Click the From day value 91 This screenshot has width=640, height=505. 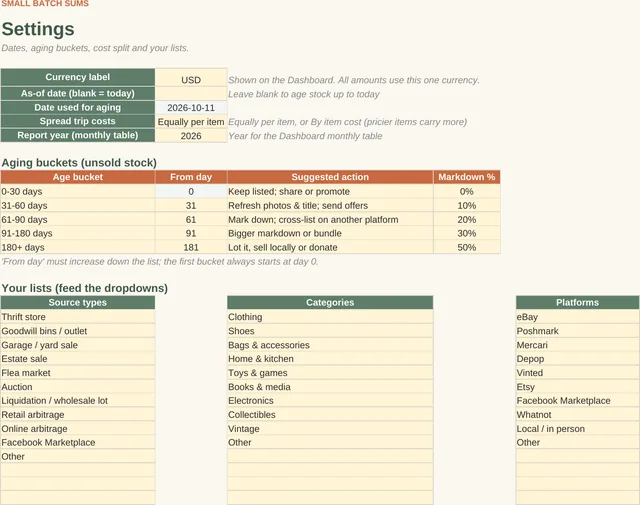(191, 233)
